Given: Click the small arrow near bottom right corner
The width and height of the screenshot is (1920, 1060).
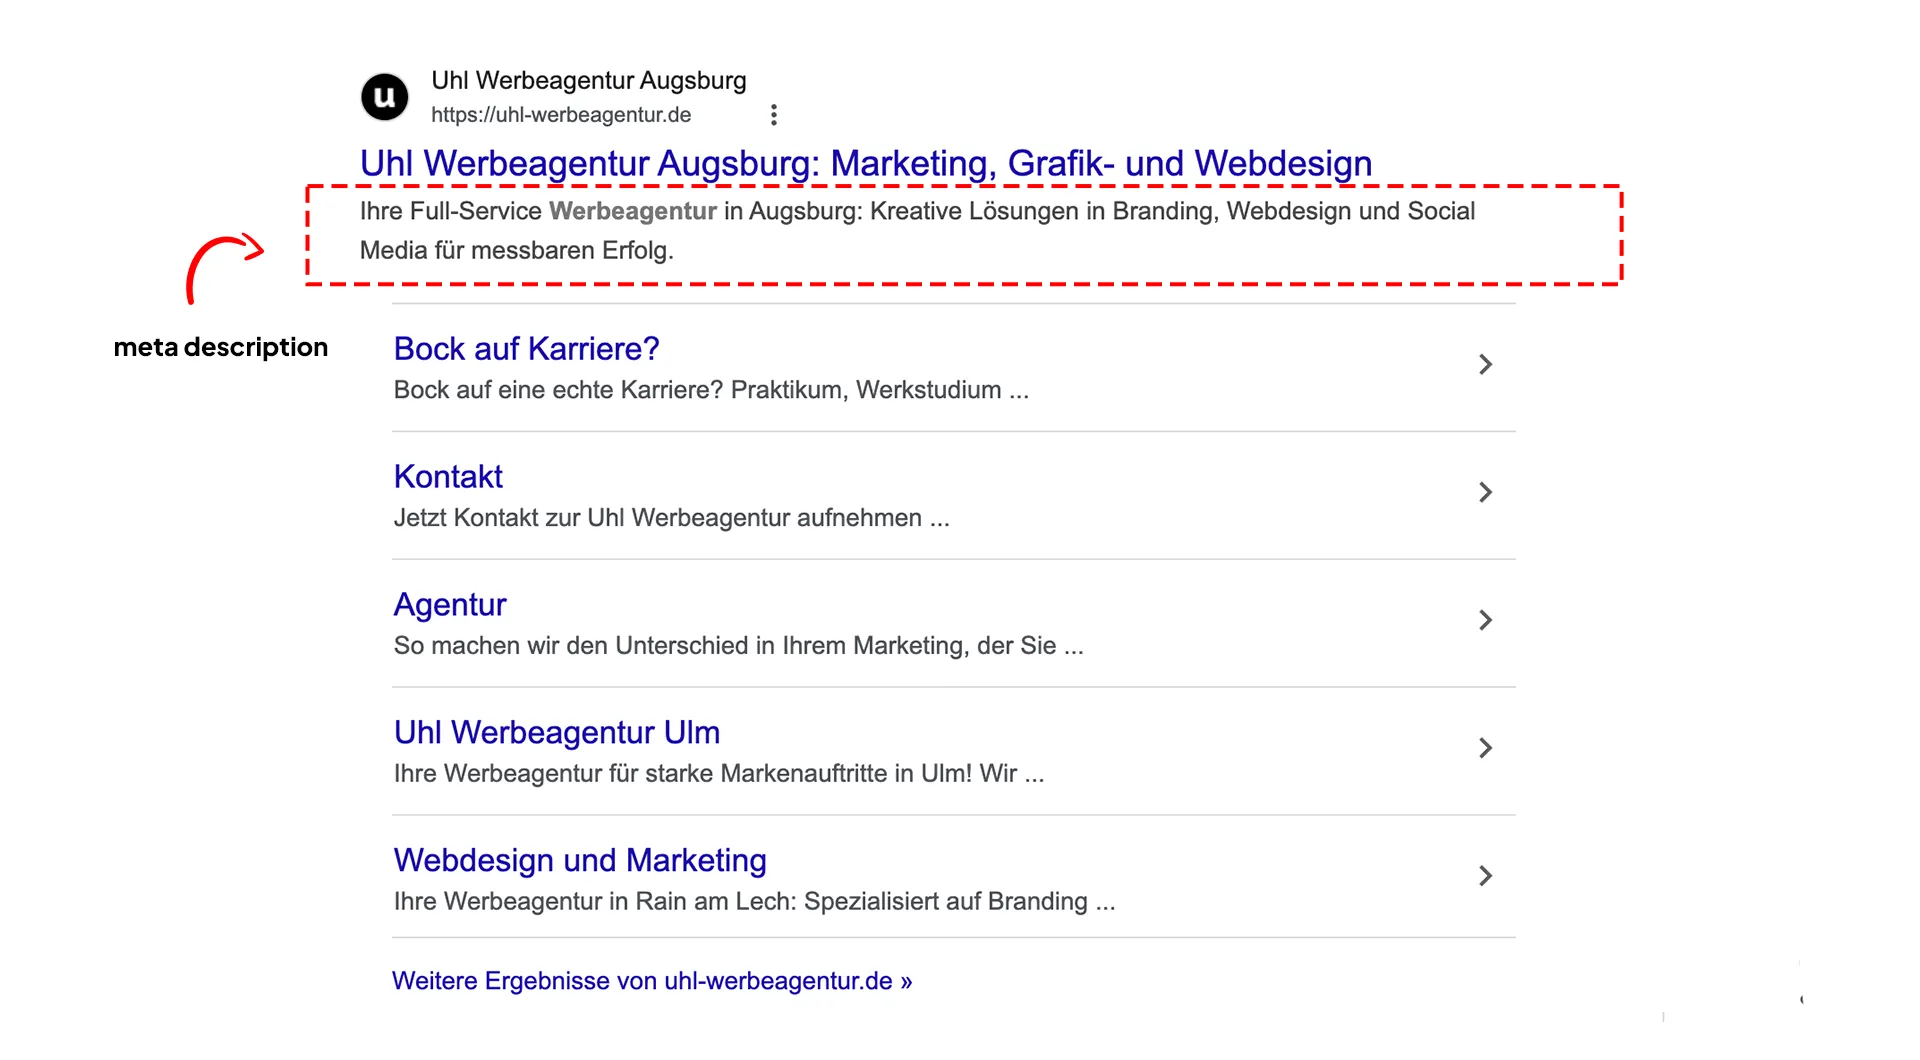Looking at the screenshot, I should [x=1803, y=999].
